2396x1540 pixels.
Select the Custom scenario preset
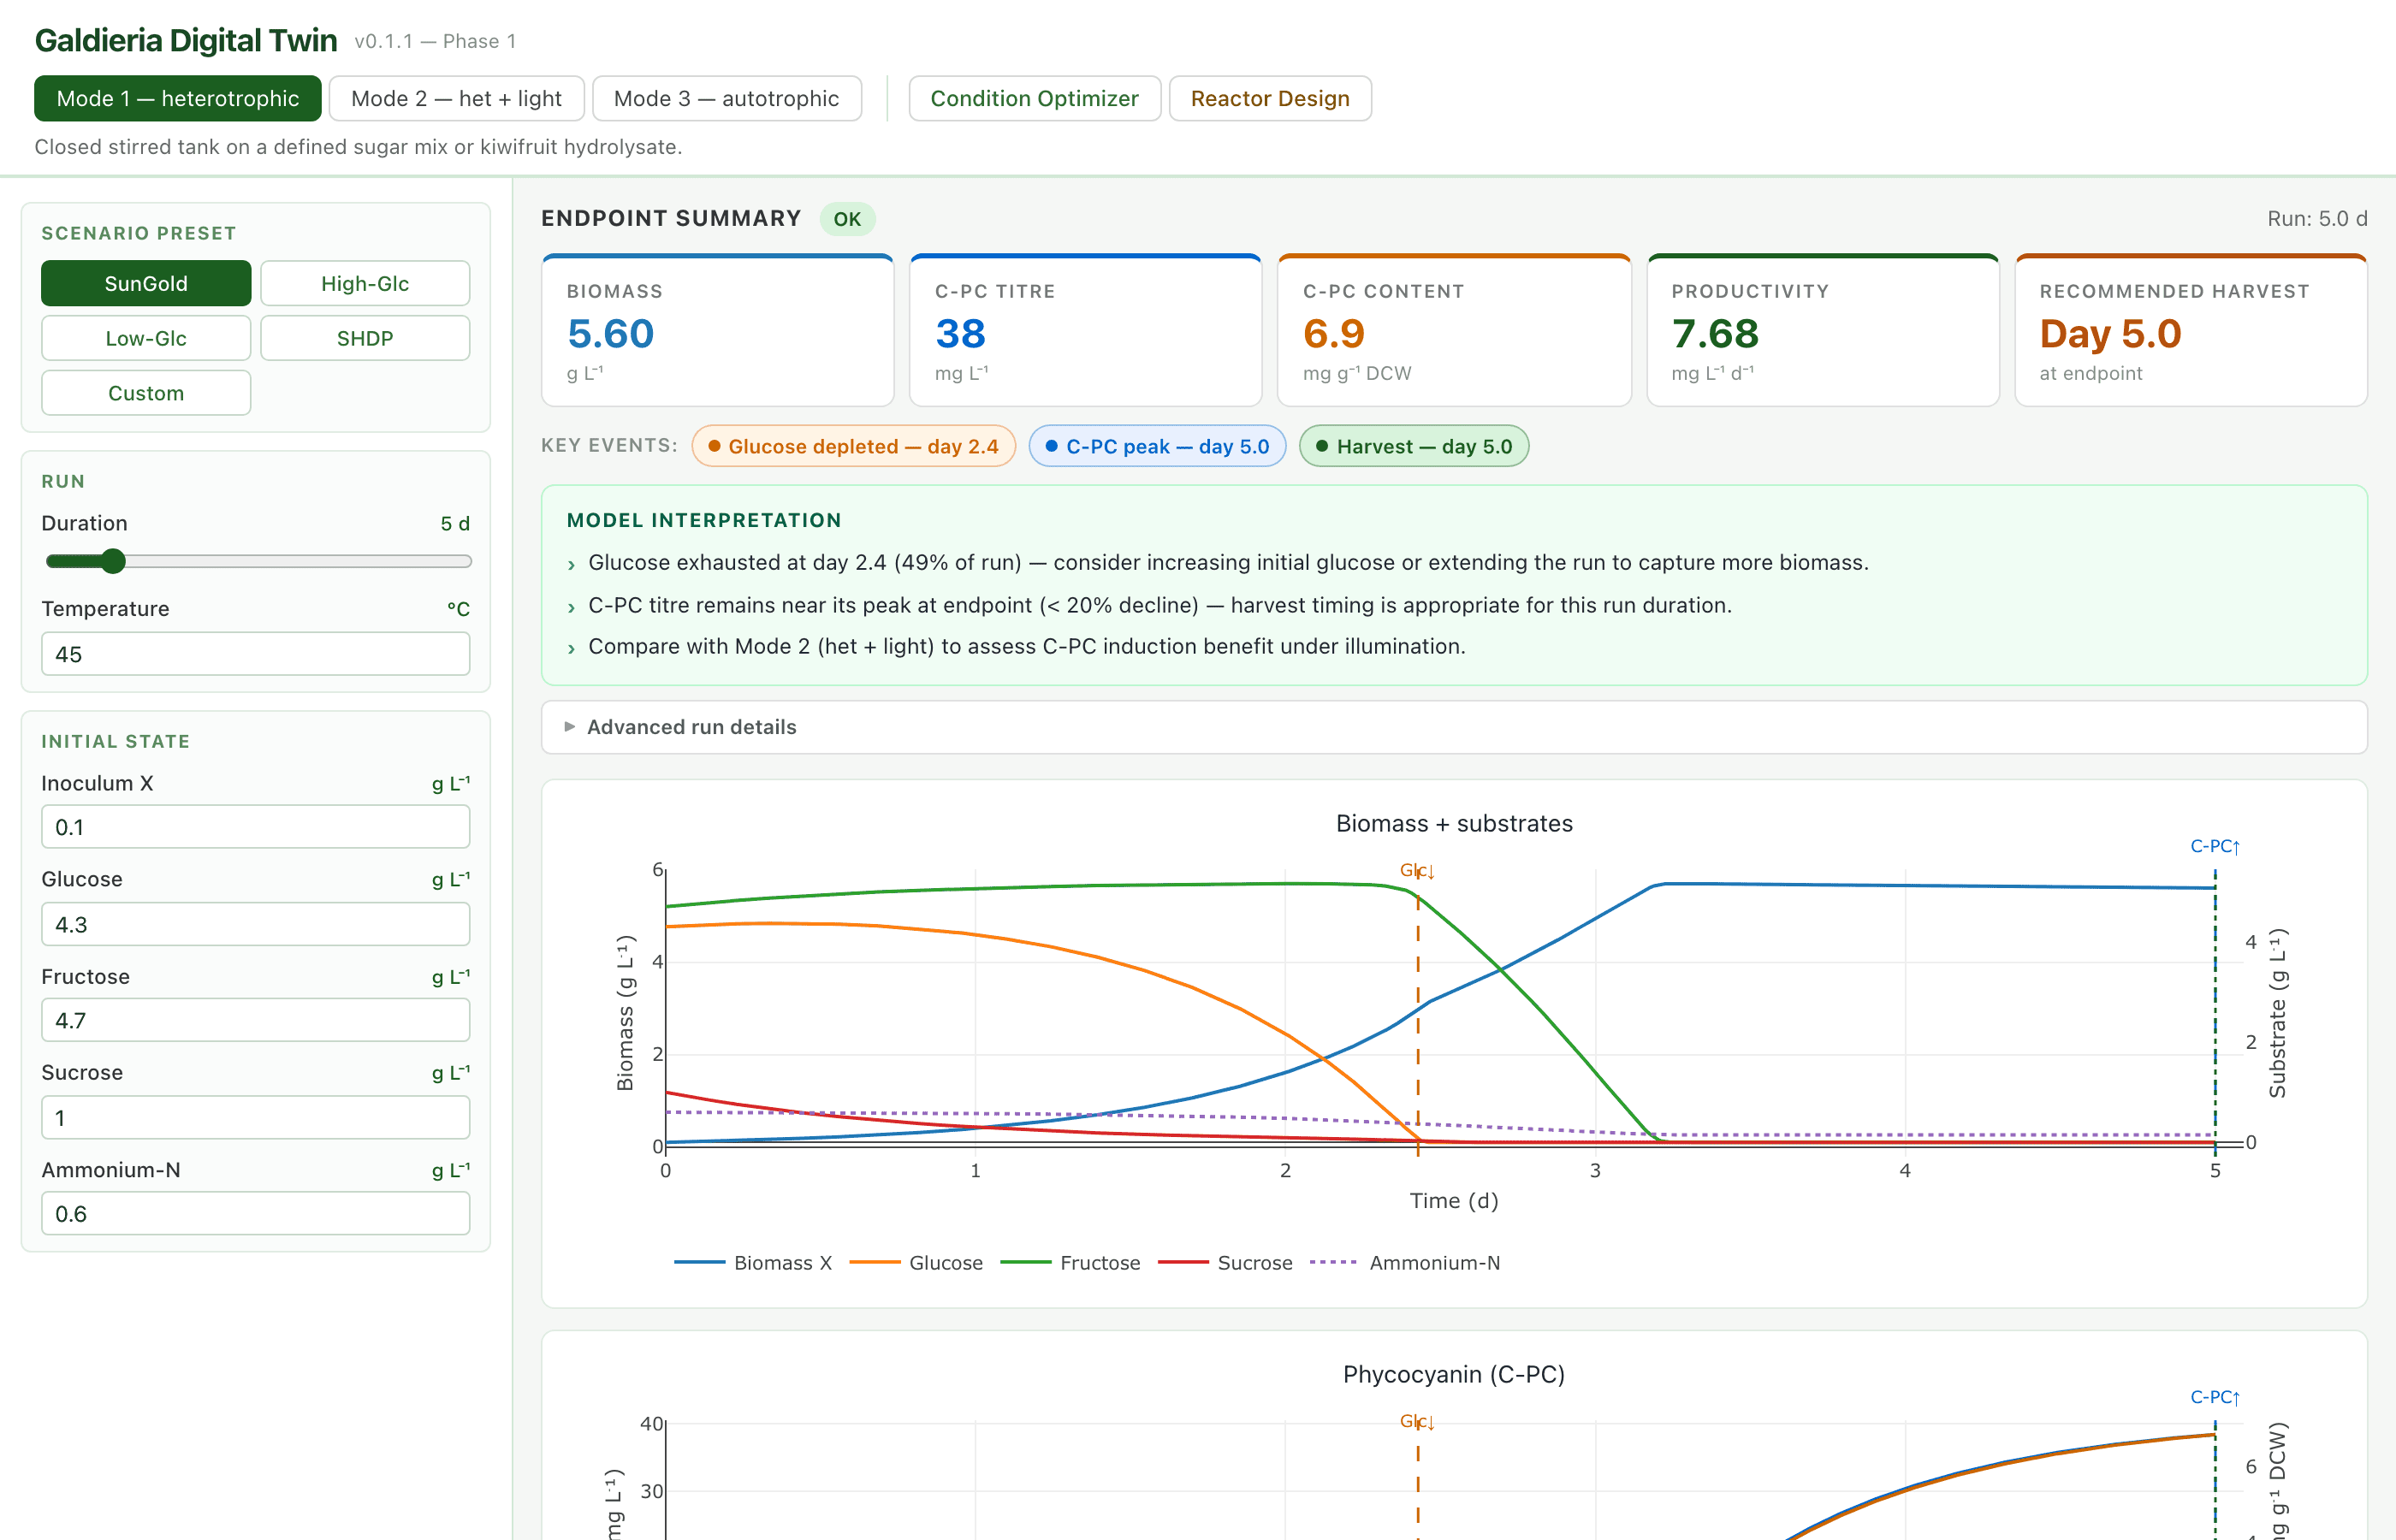[x=146, y=393]
